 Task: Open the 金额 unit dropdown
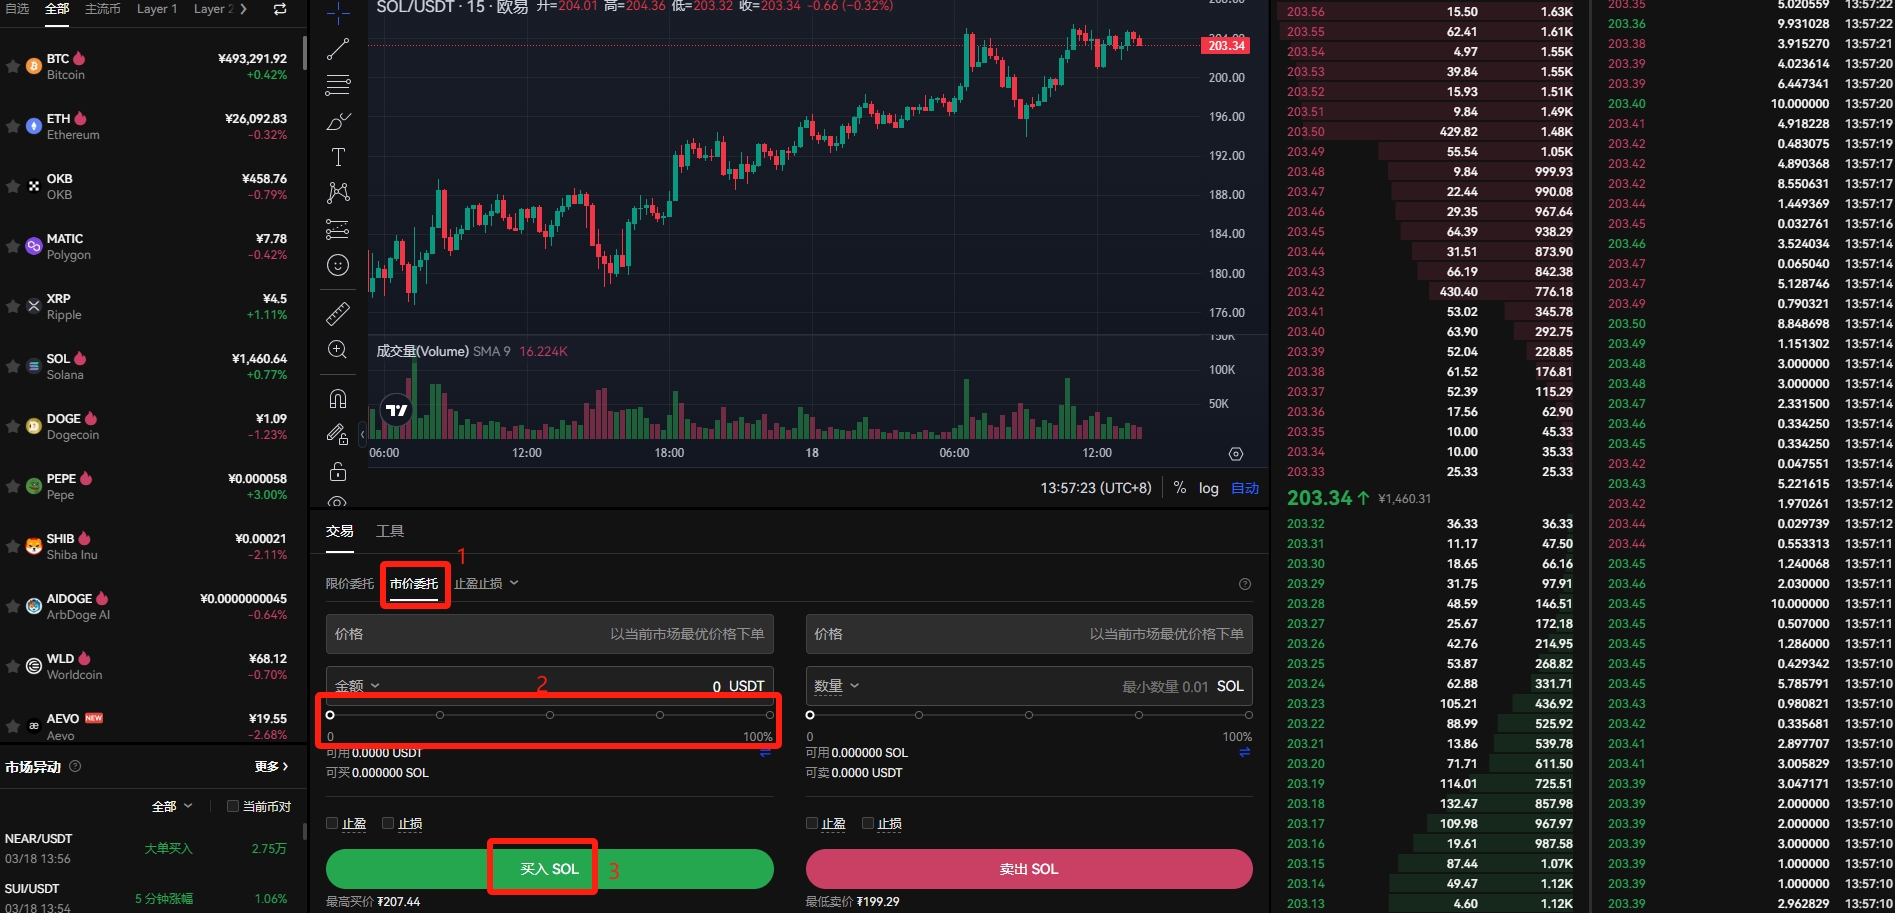[x=357, y=685]
